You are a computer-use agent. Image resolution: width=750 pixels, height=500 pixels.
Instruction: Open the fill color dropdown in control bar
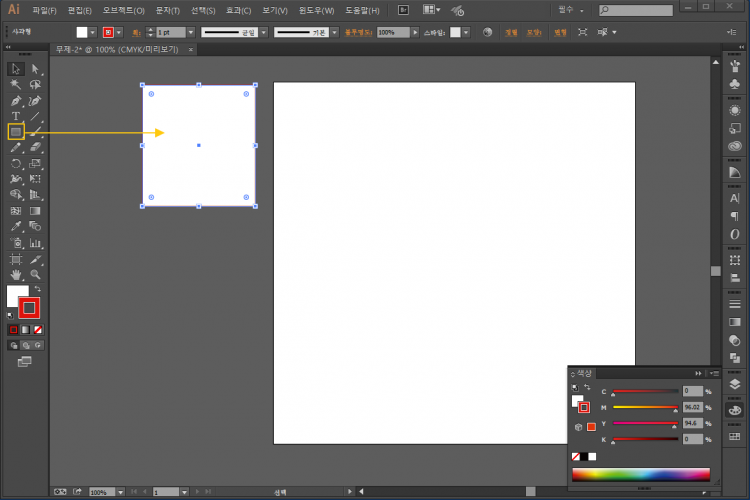click(95, 32)
